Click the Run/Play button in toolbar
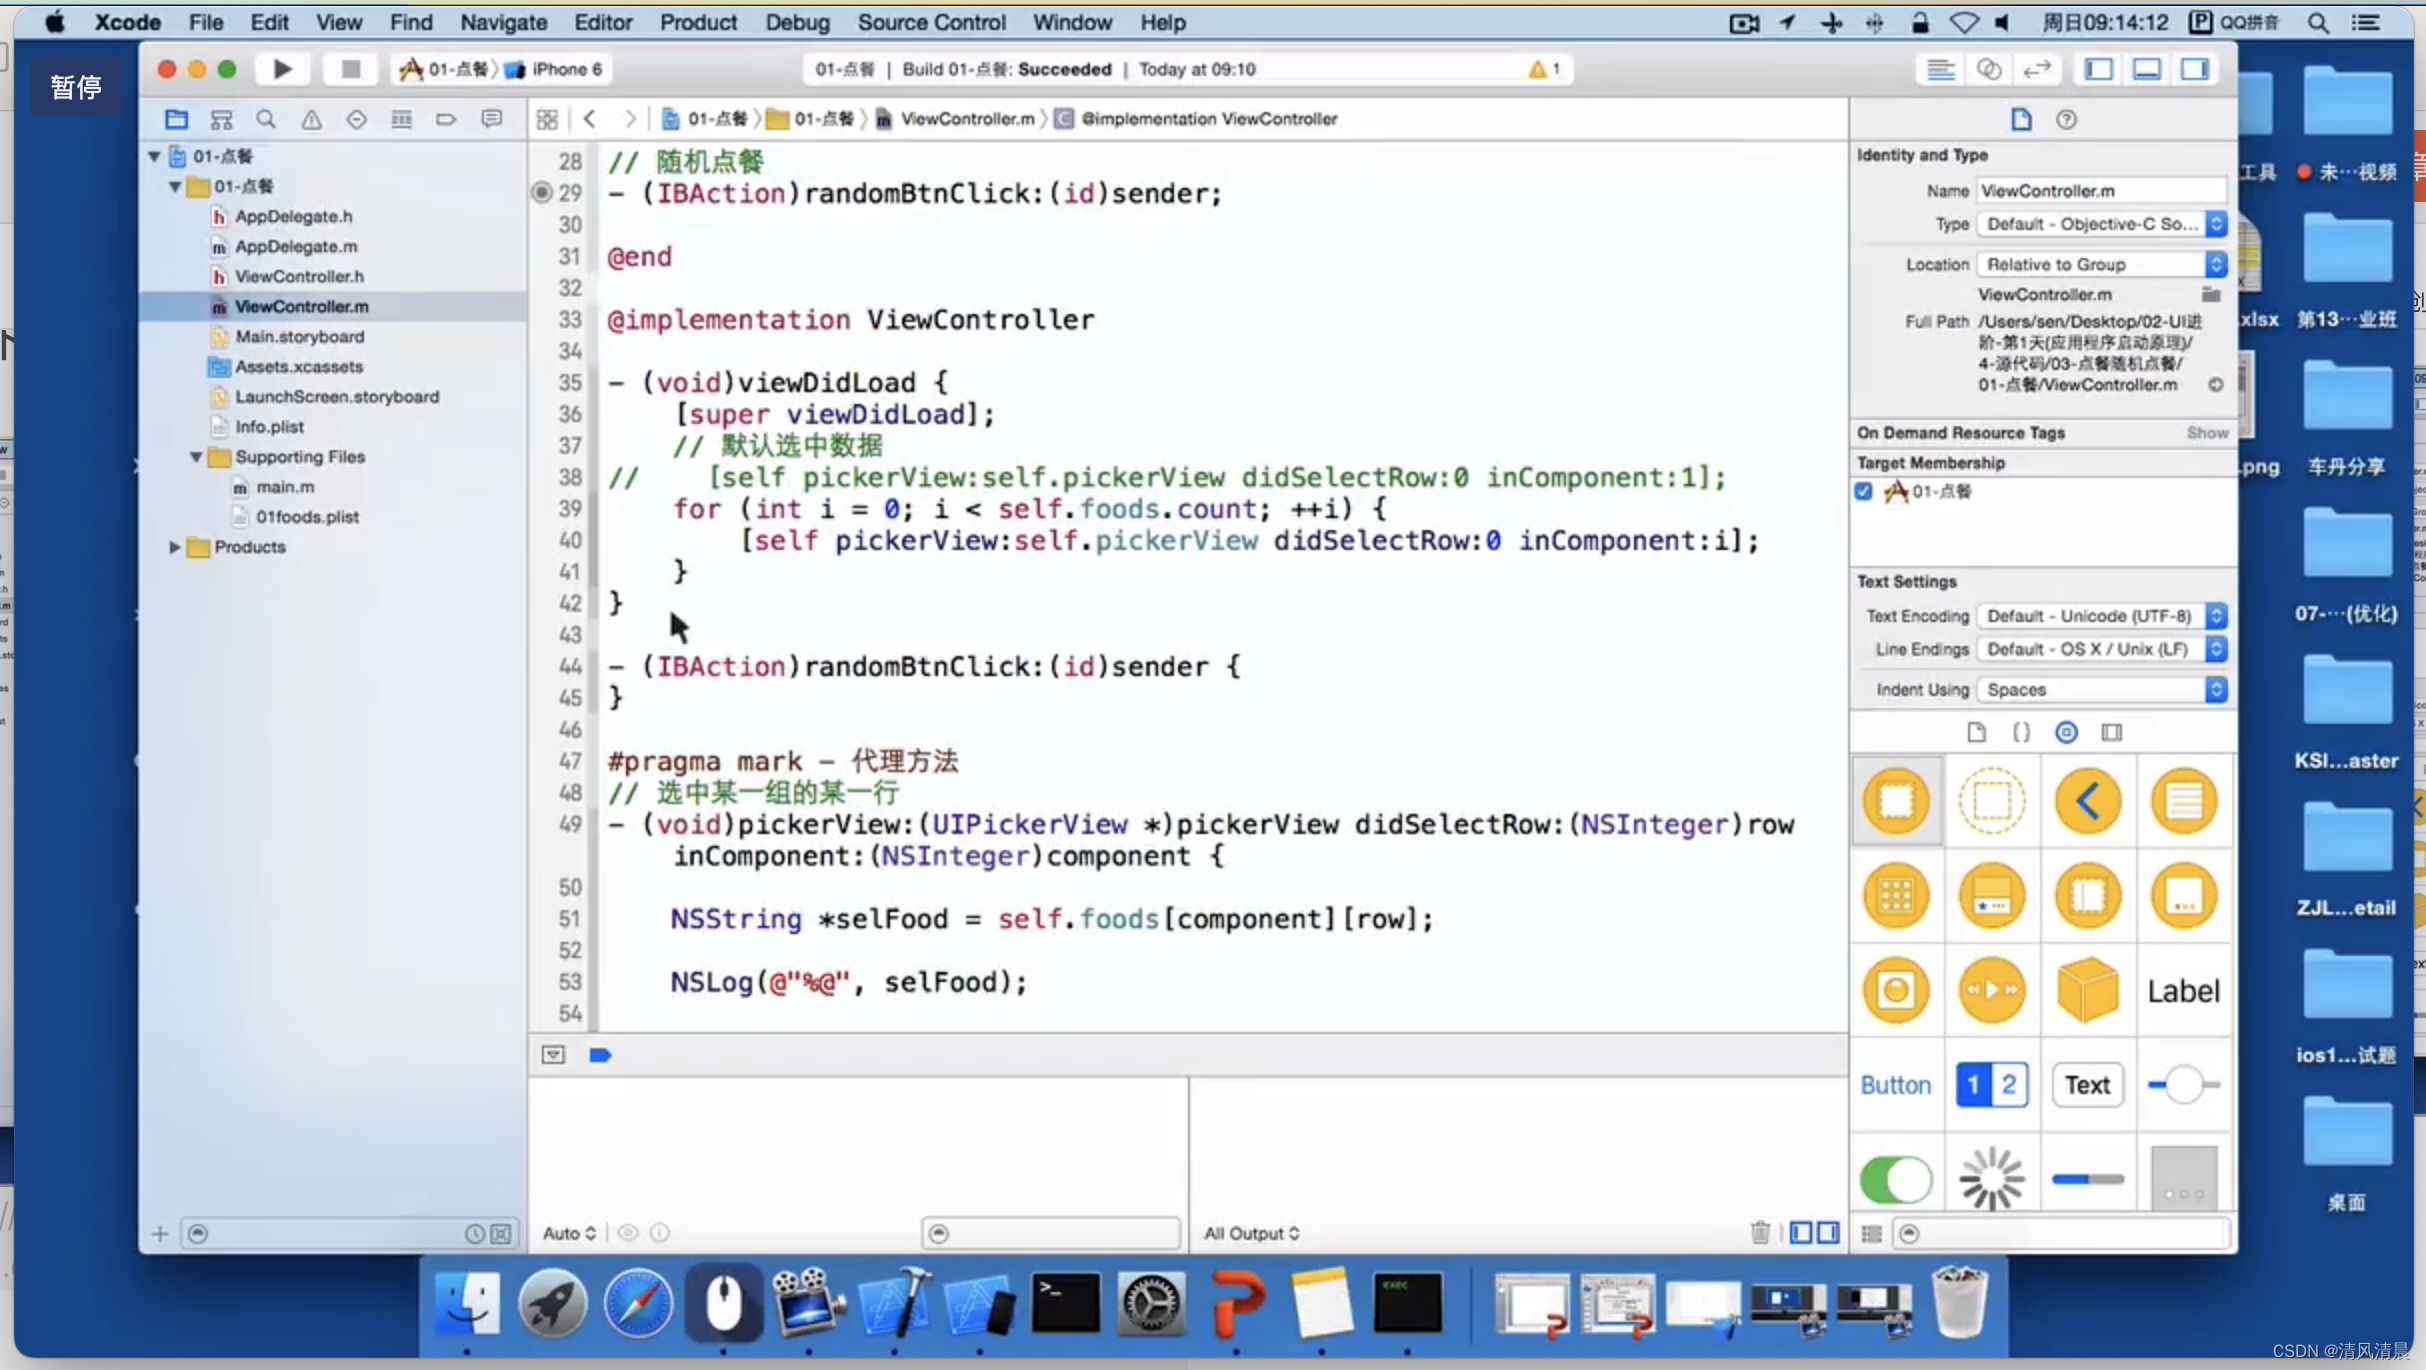This screenshot has height=1370, width=2426. pyautogui.click(x=280, y=68)
